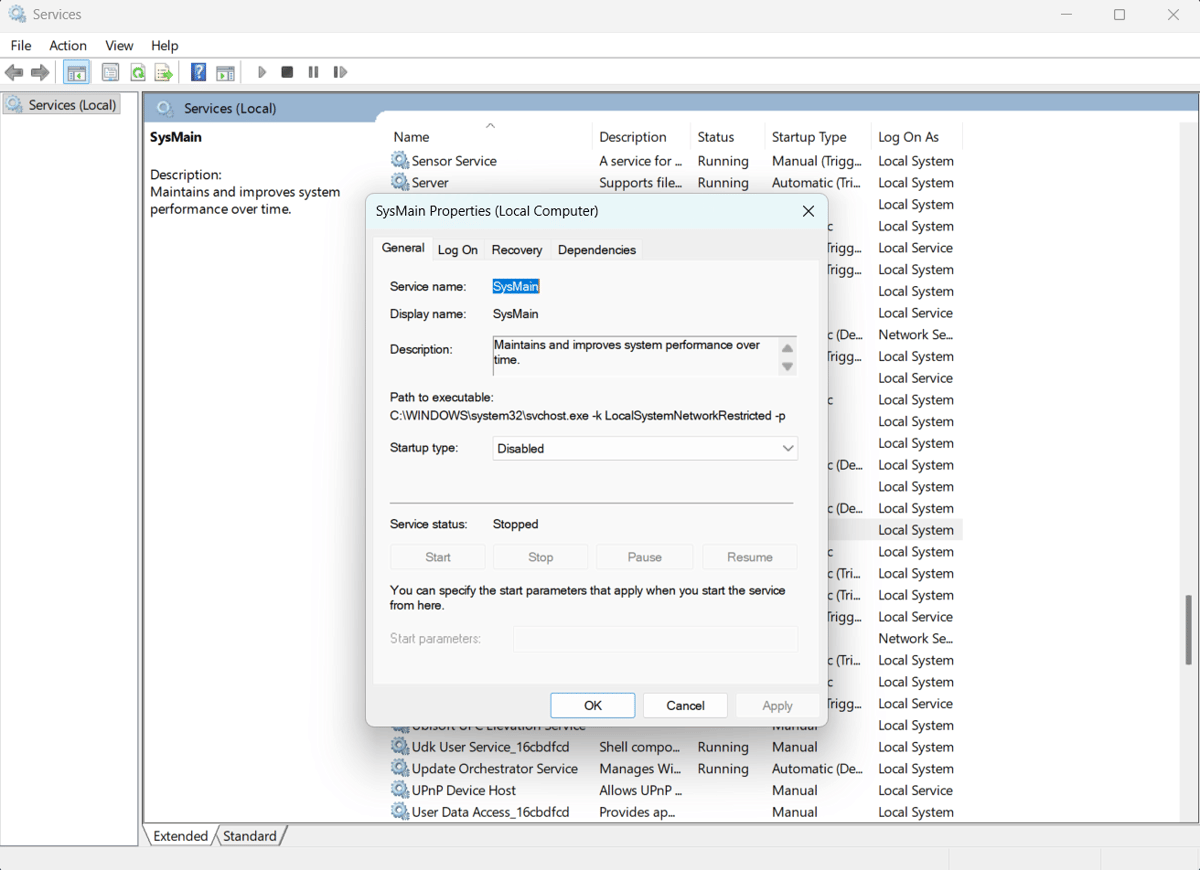Image resolution: width=1200 pixels, height=870 pixels.
Task: Click the Properties toolbar icon
Action: coord(111,72)
